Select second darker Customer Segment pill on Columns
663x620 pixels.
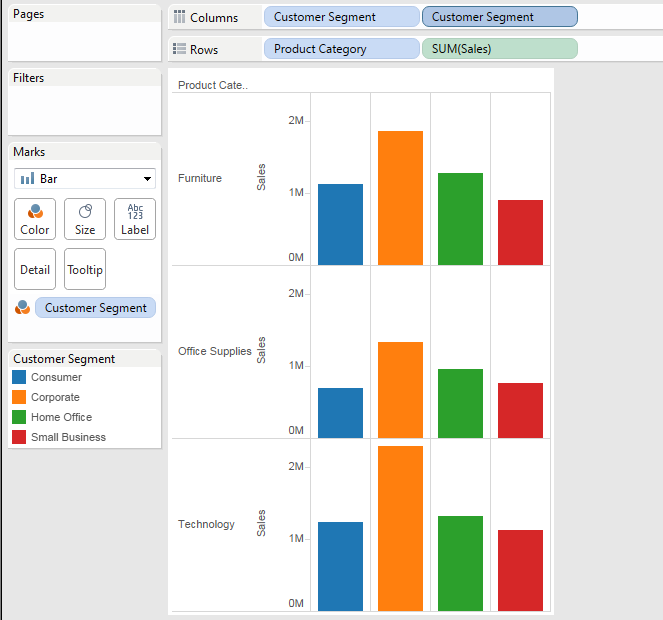click(500, 17)
